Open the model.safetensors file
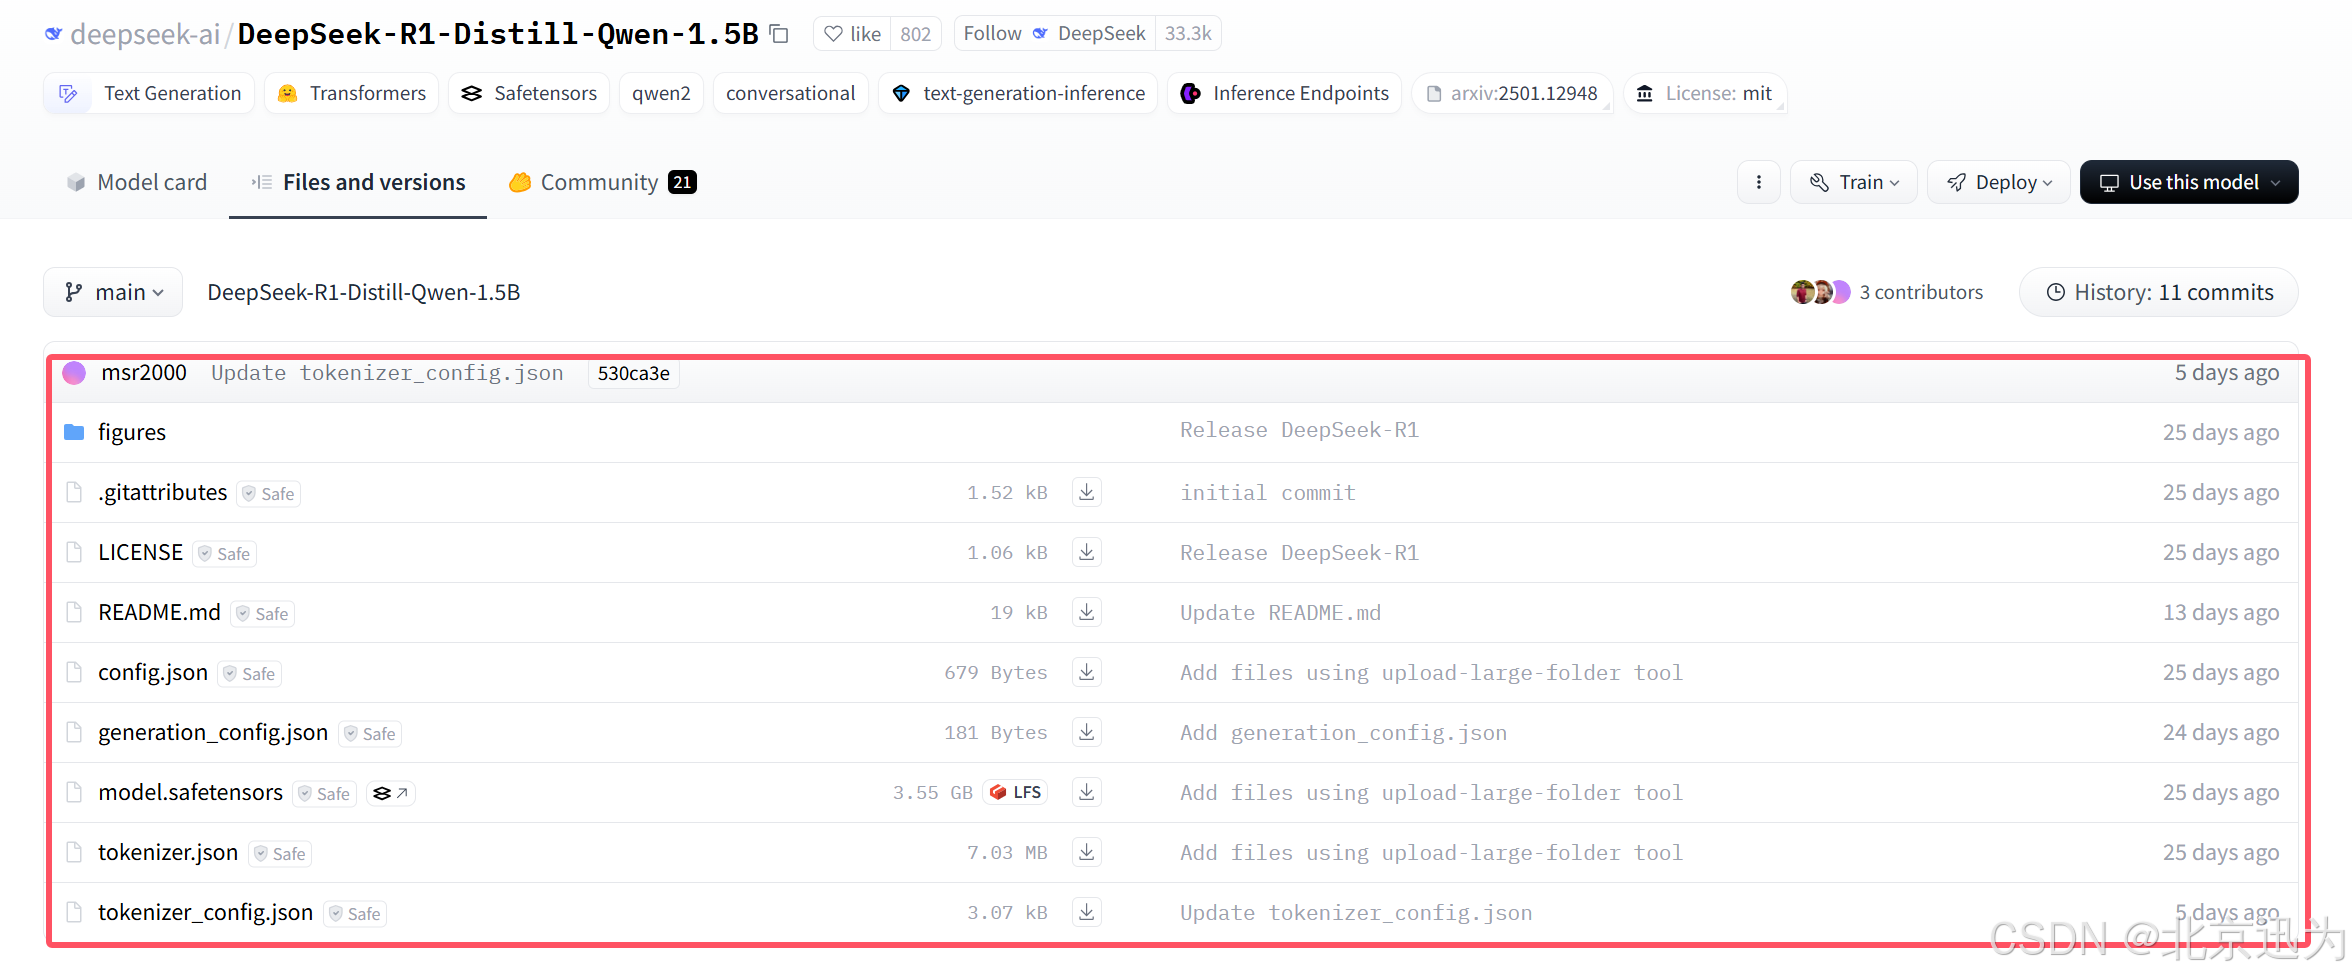Screen dimensions: 2352x978 pos(191,792)
